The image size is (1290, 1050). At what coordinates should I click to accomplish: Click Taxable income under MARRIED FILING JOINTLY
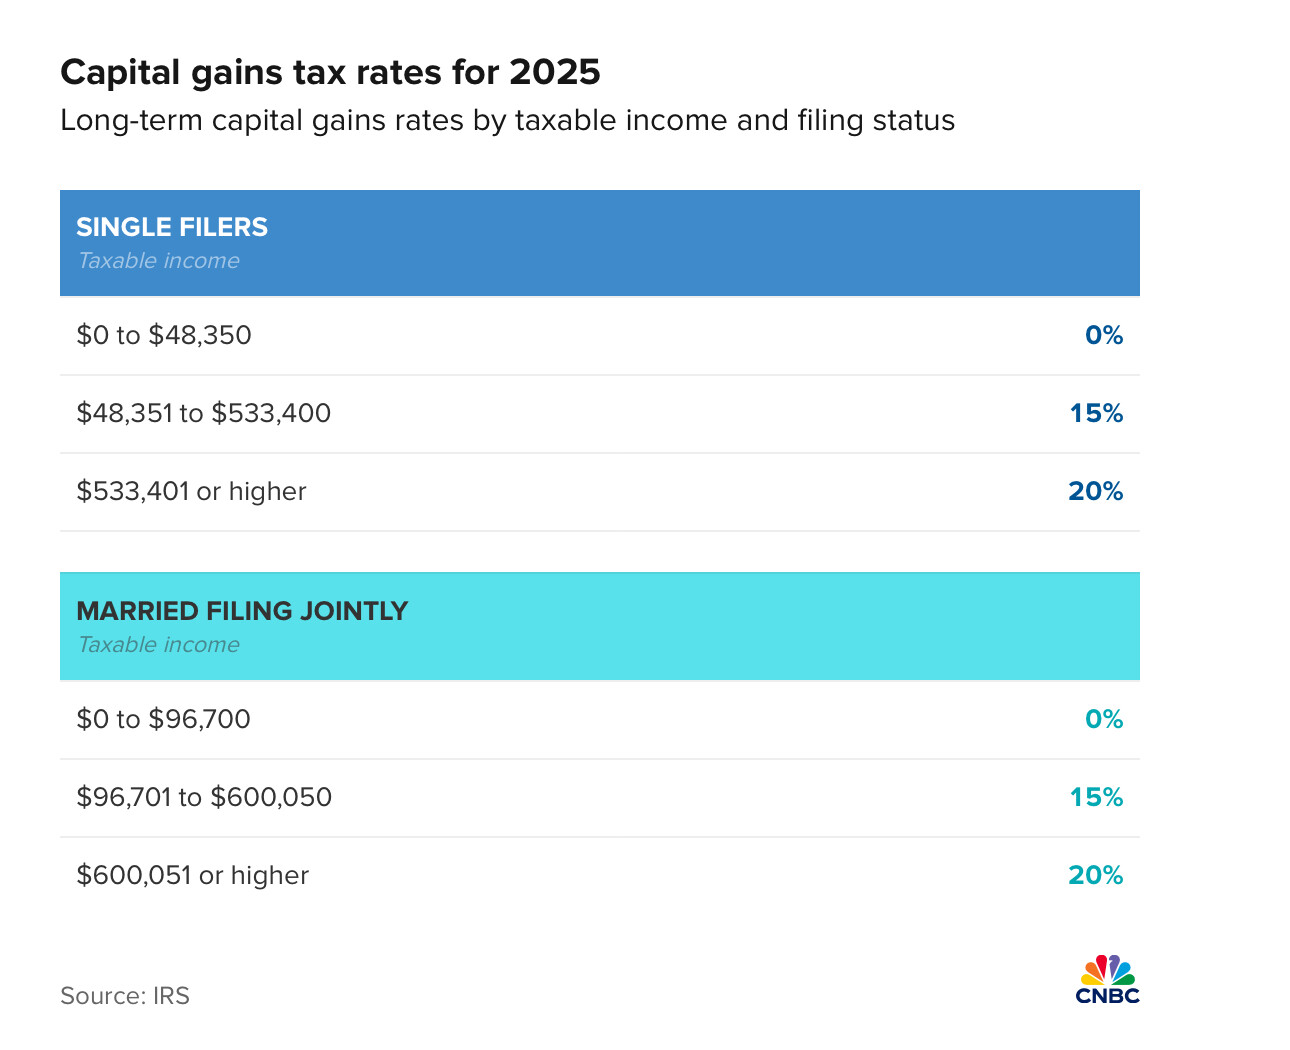pos(158,645)
